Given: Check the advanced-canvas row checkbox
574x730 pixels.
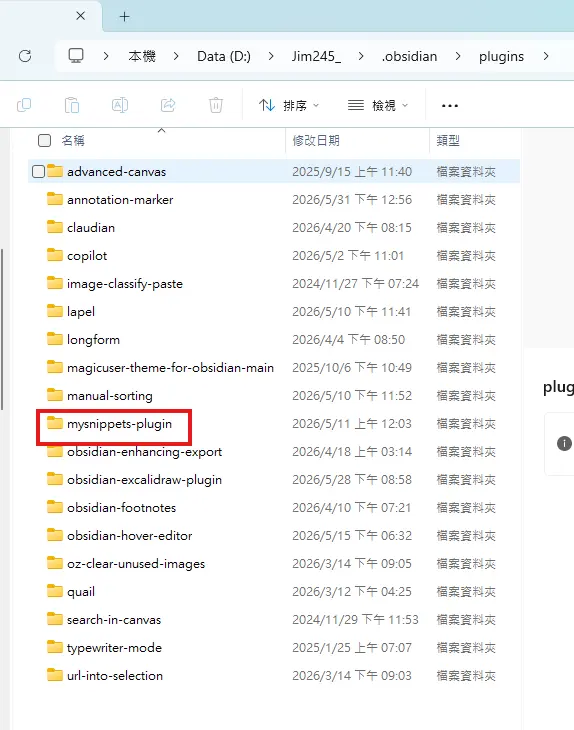Looking at the screenshot, I should pyautogui.click(x=38, y=171).
